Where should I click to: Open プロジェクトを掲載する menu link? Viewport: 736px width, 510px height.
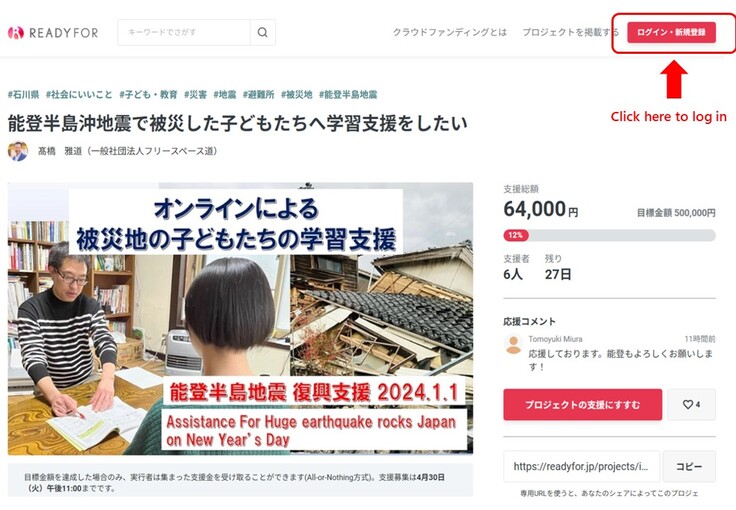(570, 32)
